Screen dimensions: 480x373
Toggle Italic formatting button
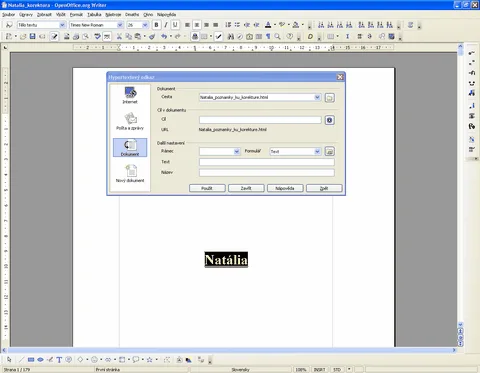tap(166, 25)
